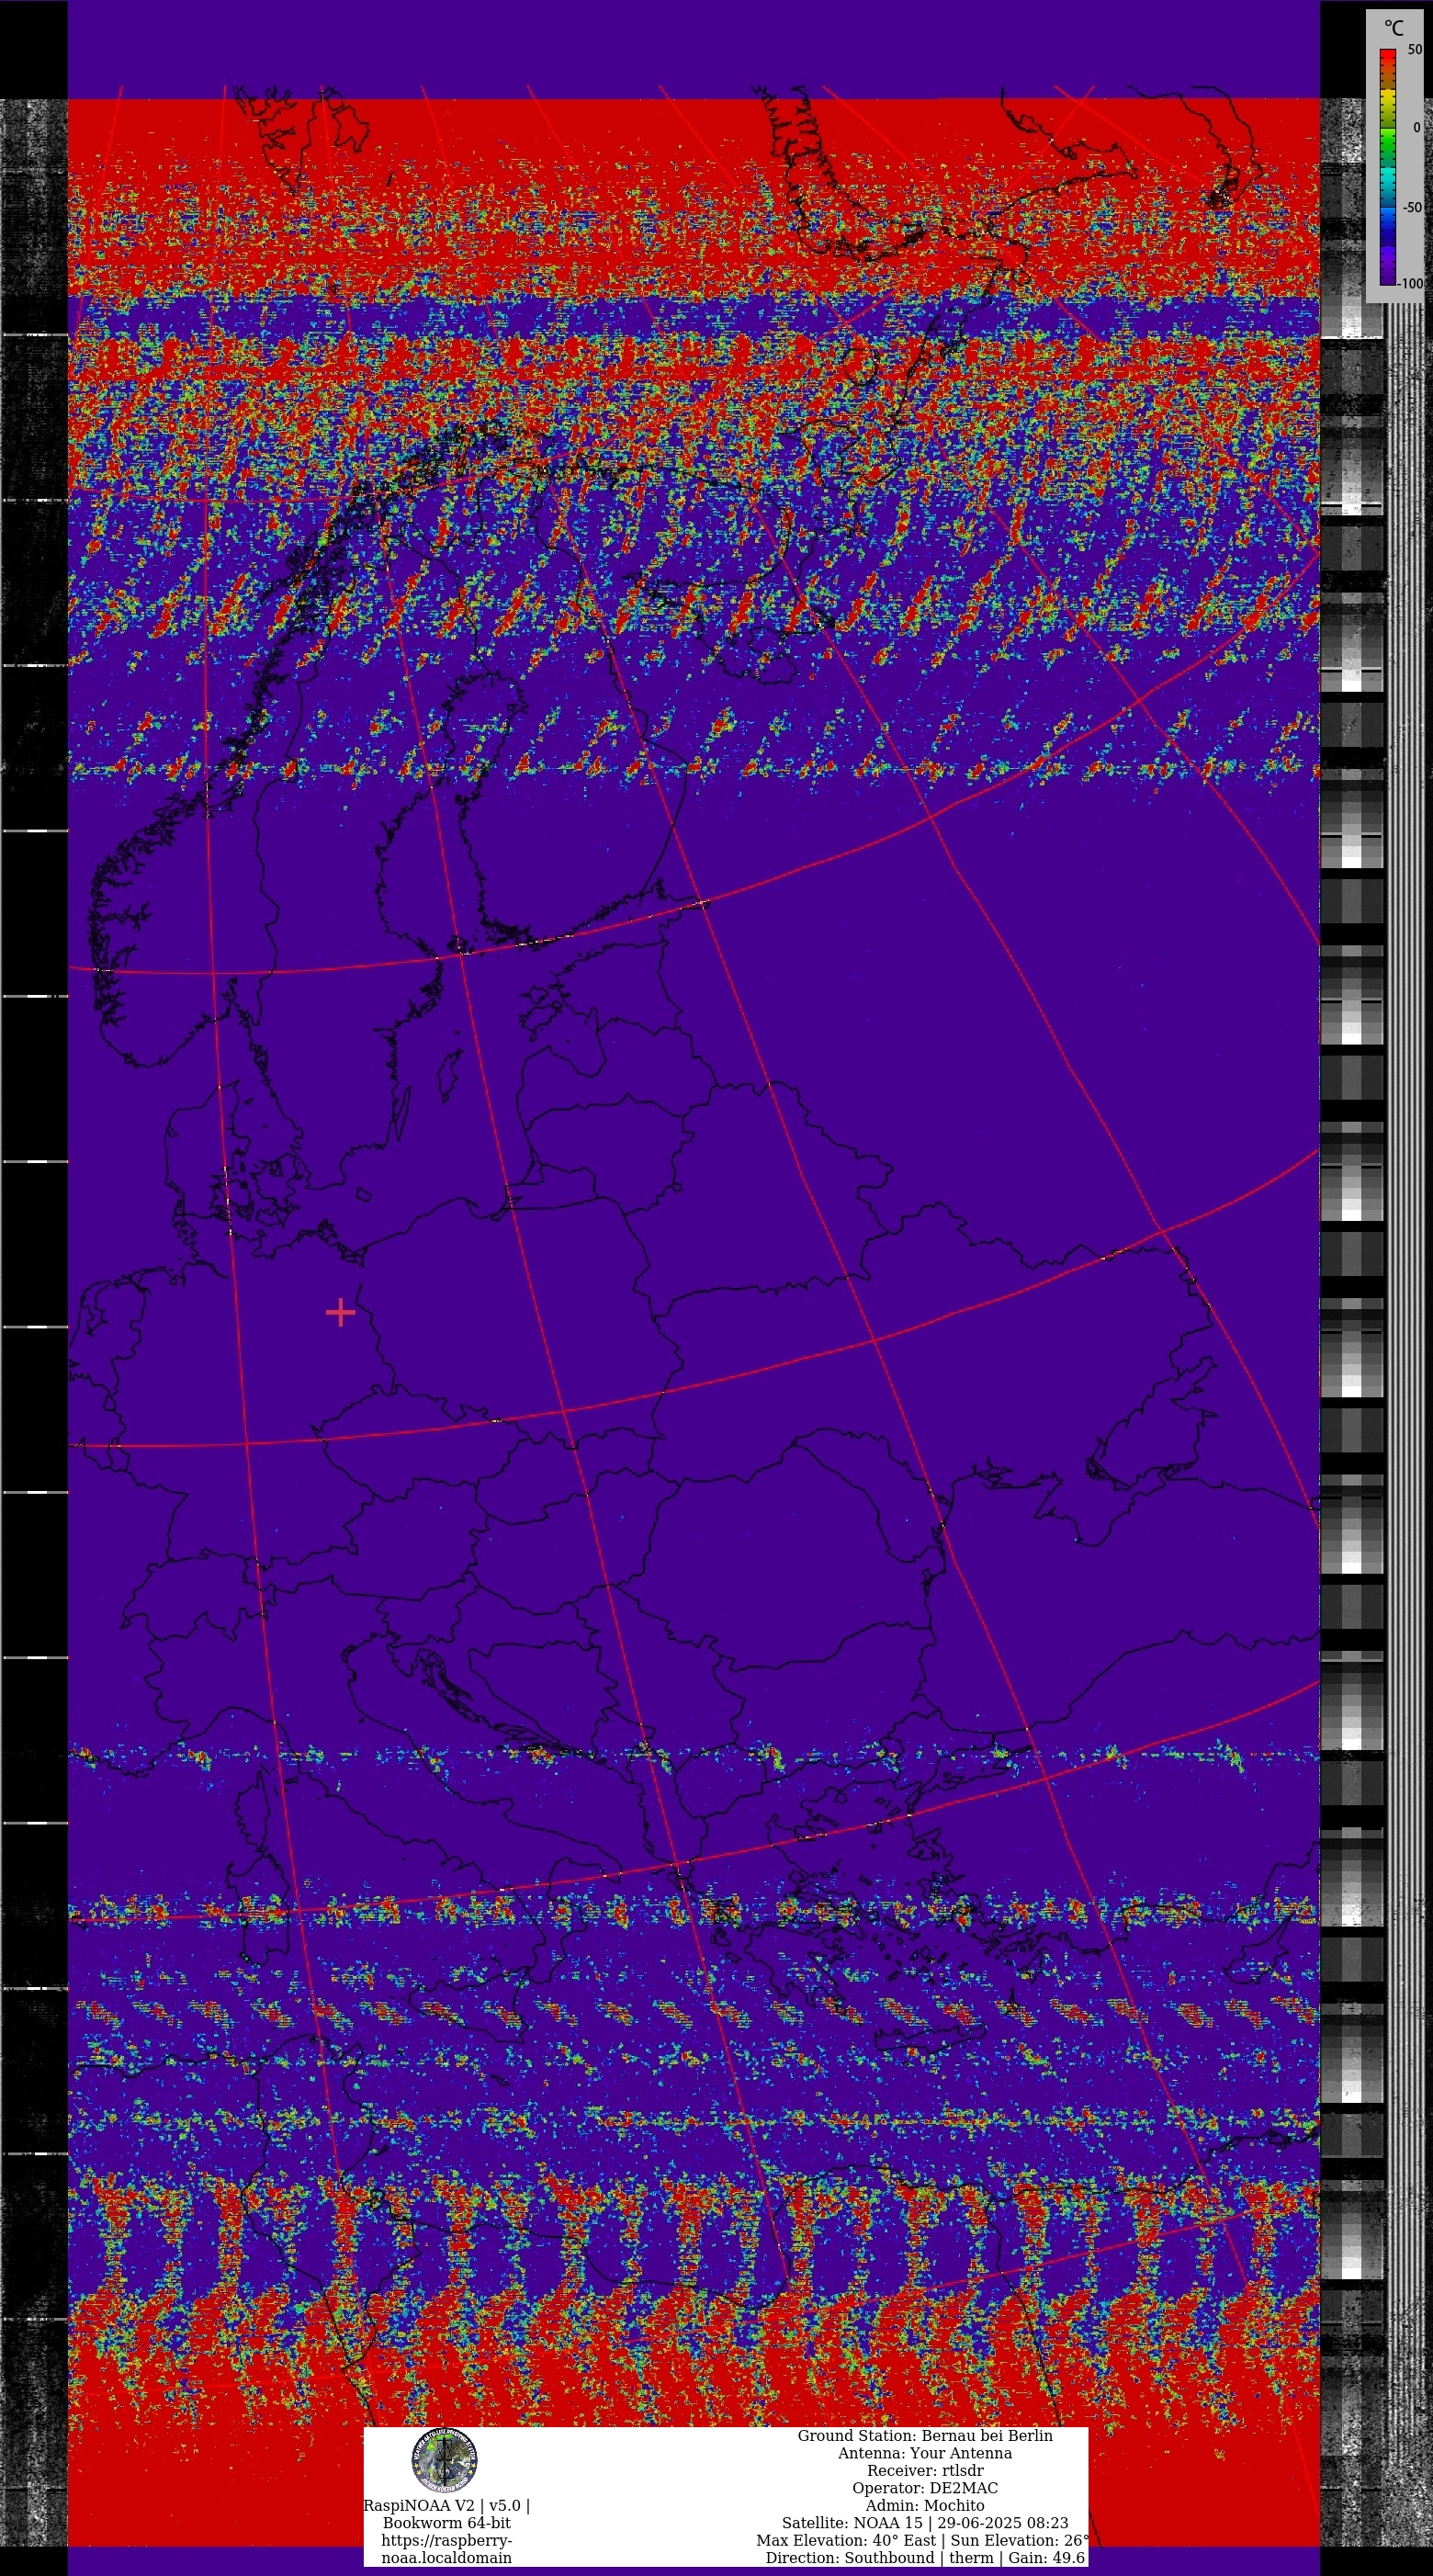Image resolution: width=1433 pixels, height=2576 pixels.
Task: Click 'Satellite: NOAA 15' text
Action: tap(852, 2523)
